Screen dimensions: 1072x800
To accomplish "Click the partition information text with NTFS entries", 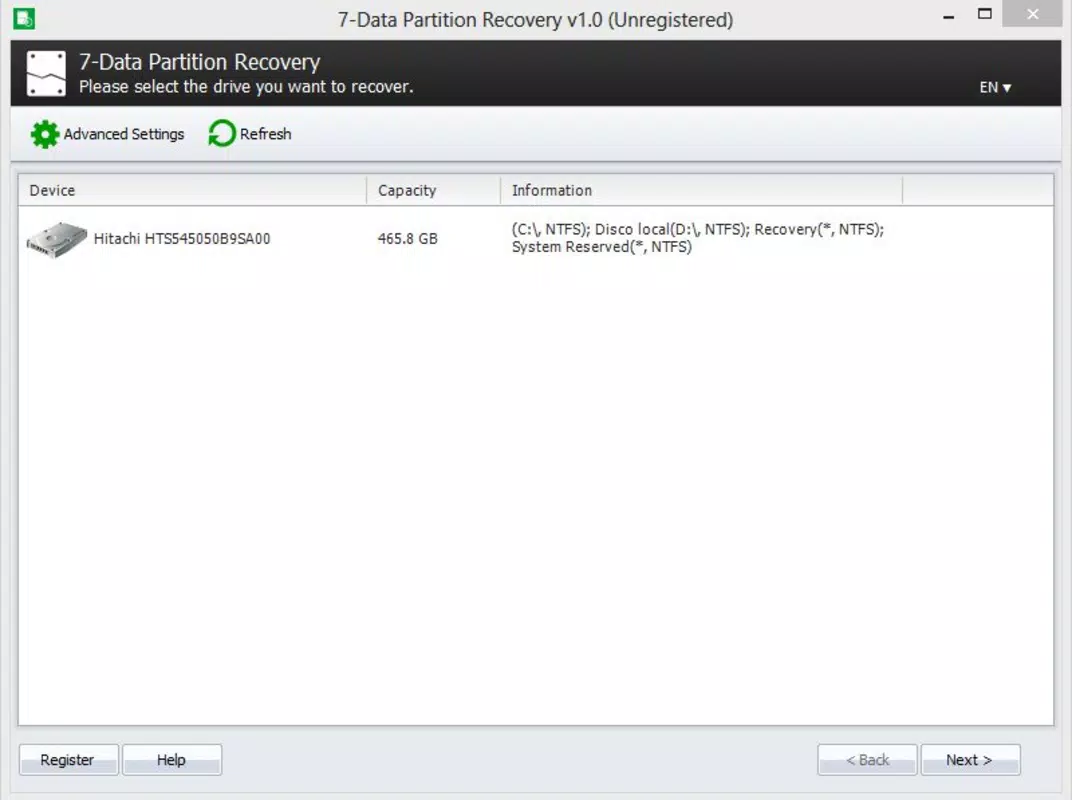I will click(x=697, y=238).
